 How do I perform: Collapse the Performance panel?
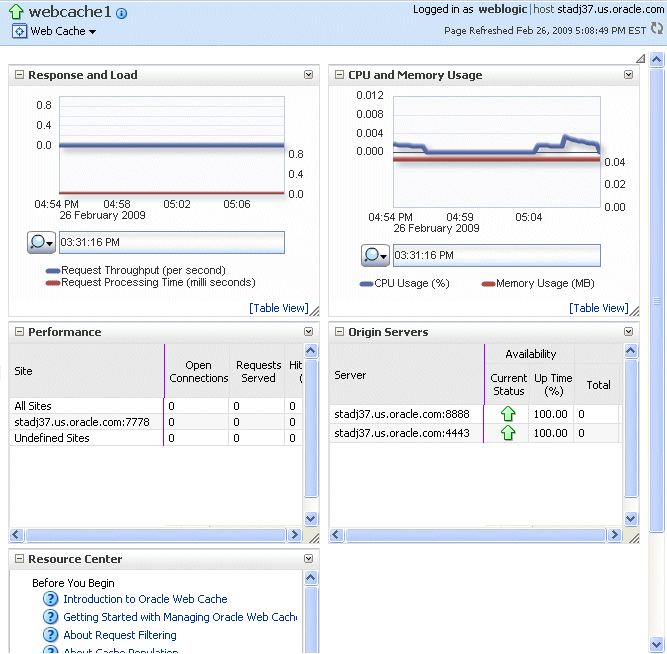pyautogui.click(x=19, y=332)
